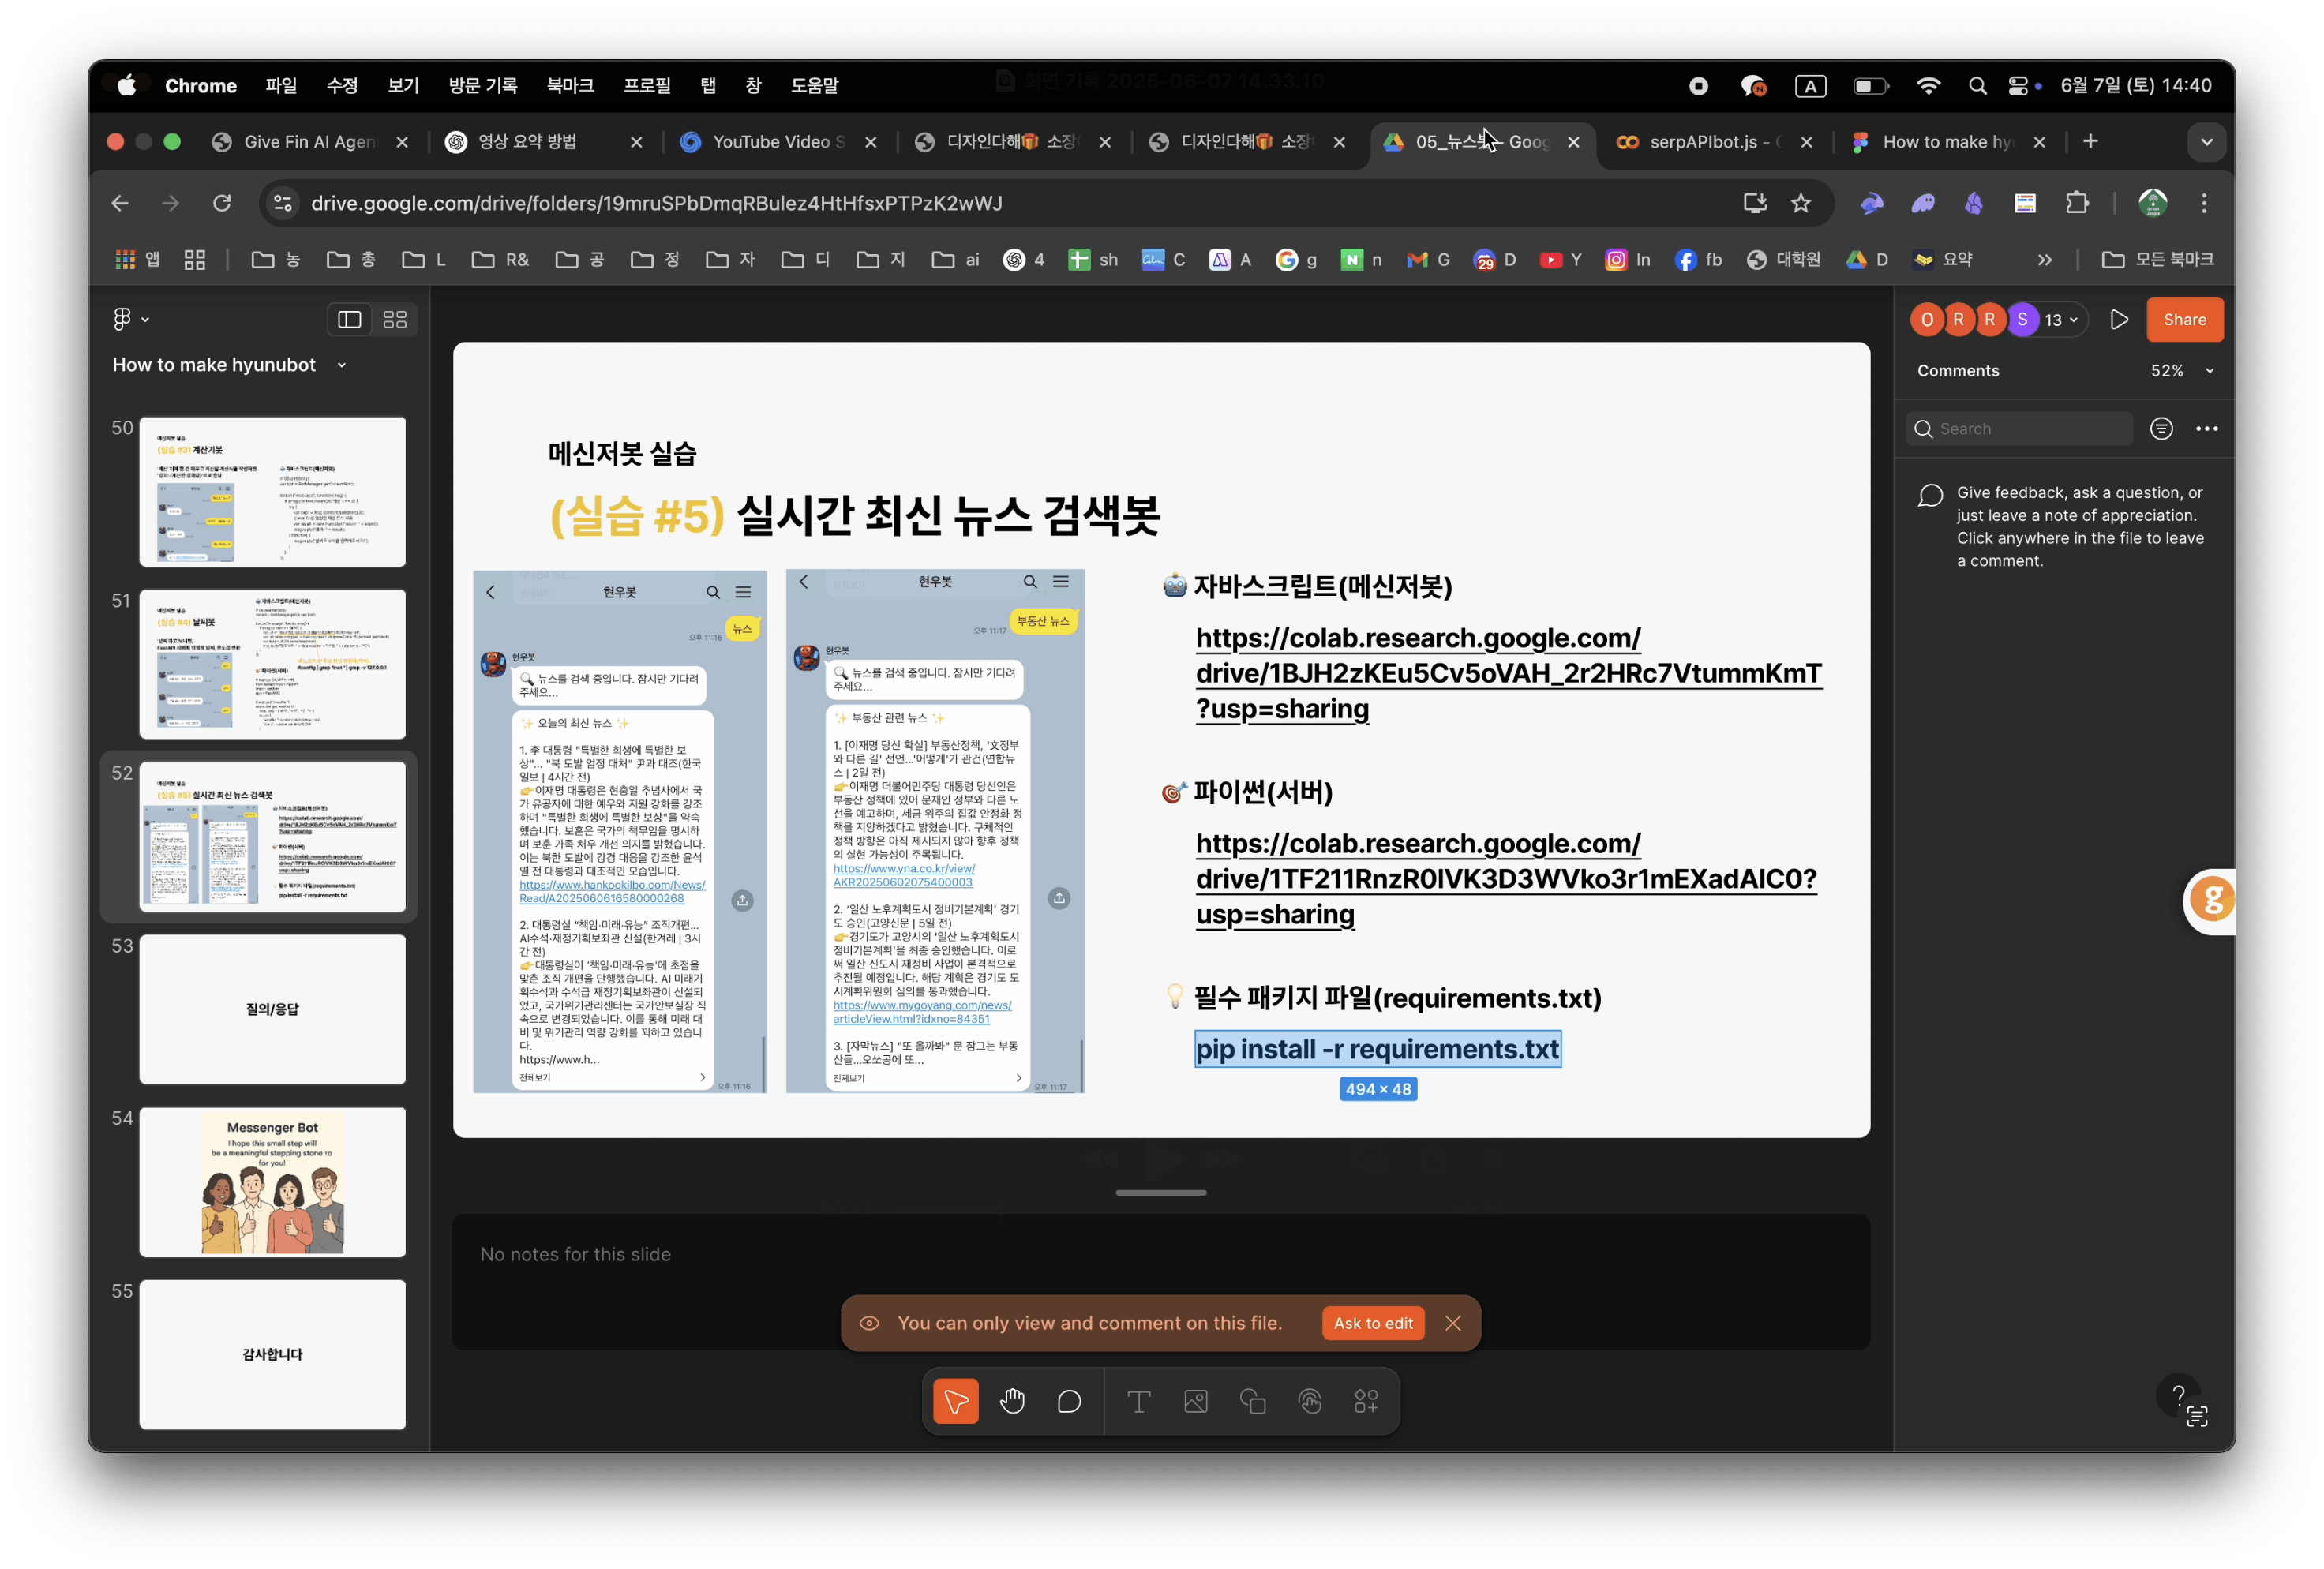Click the address bar URL

point(656,203)
